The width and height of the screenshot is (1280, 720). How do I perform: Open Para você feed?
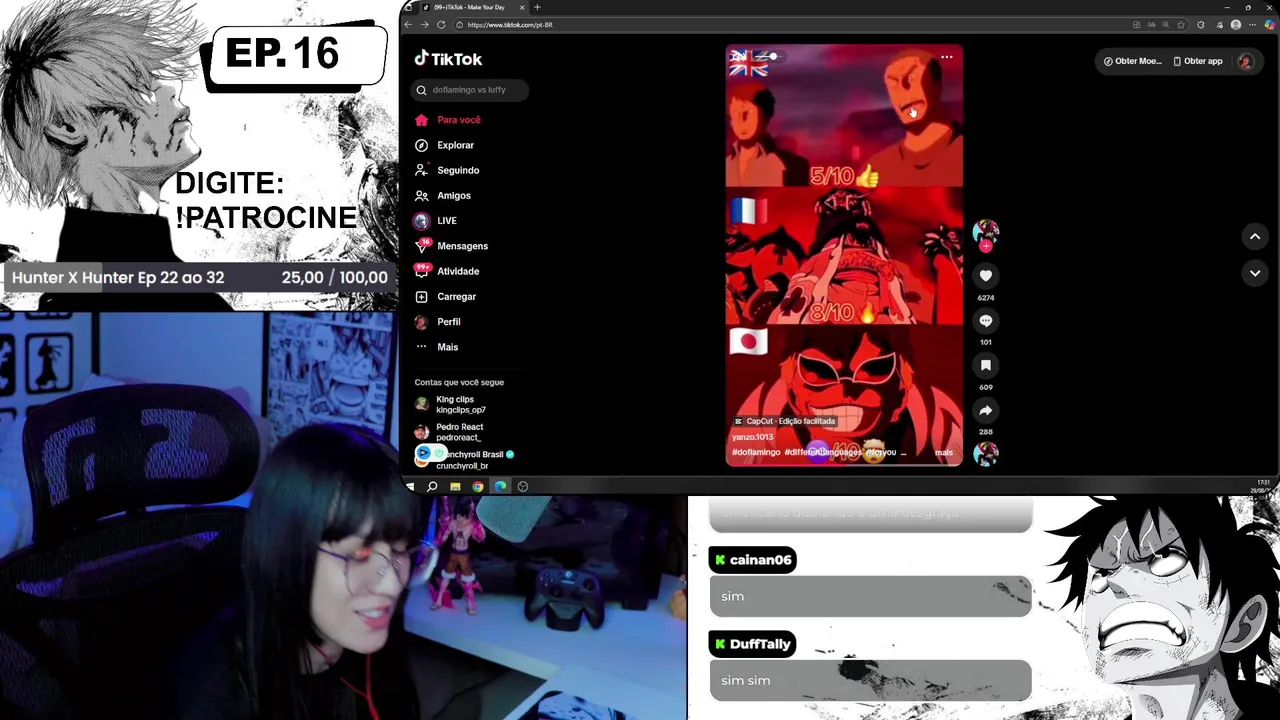(x=448, y=120)
